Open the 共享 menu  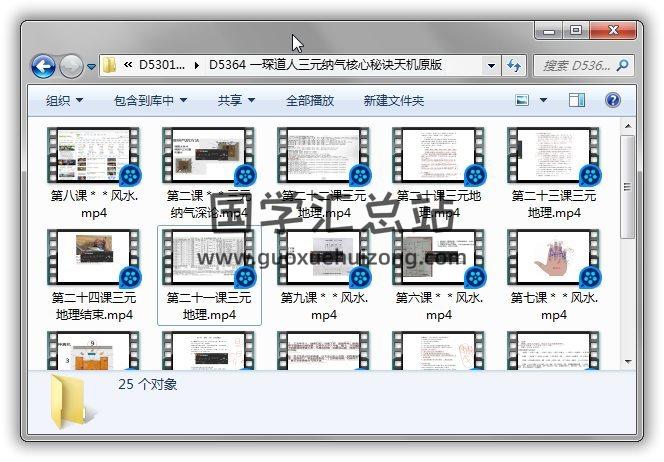pos(236,100)
